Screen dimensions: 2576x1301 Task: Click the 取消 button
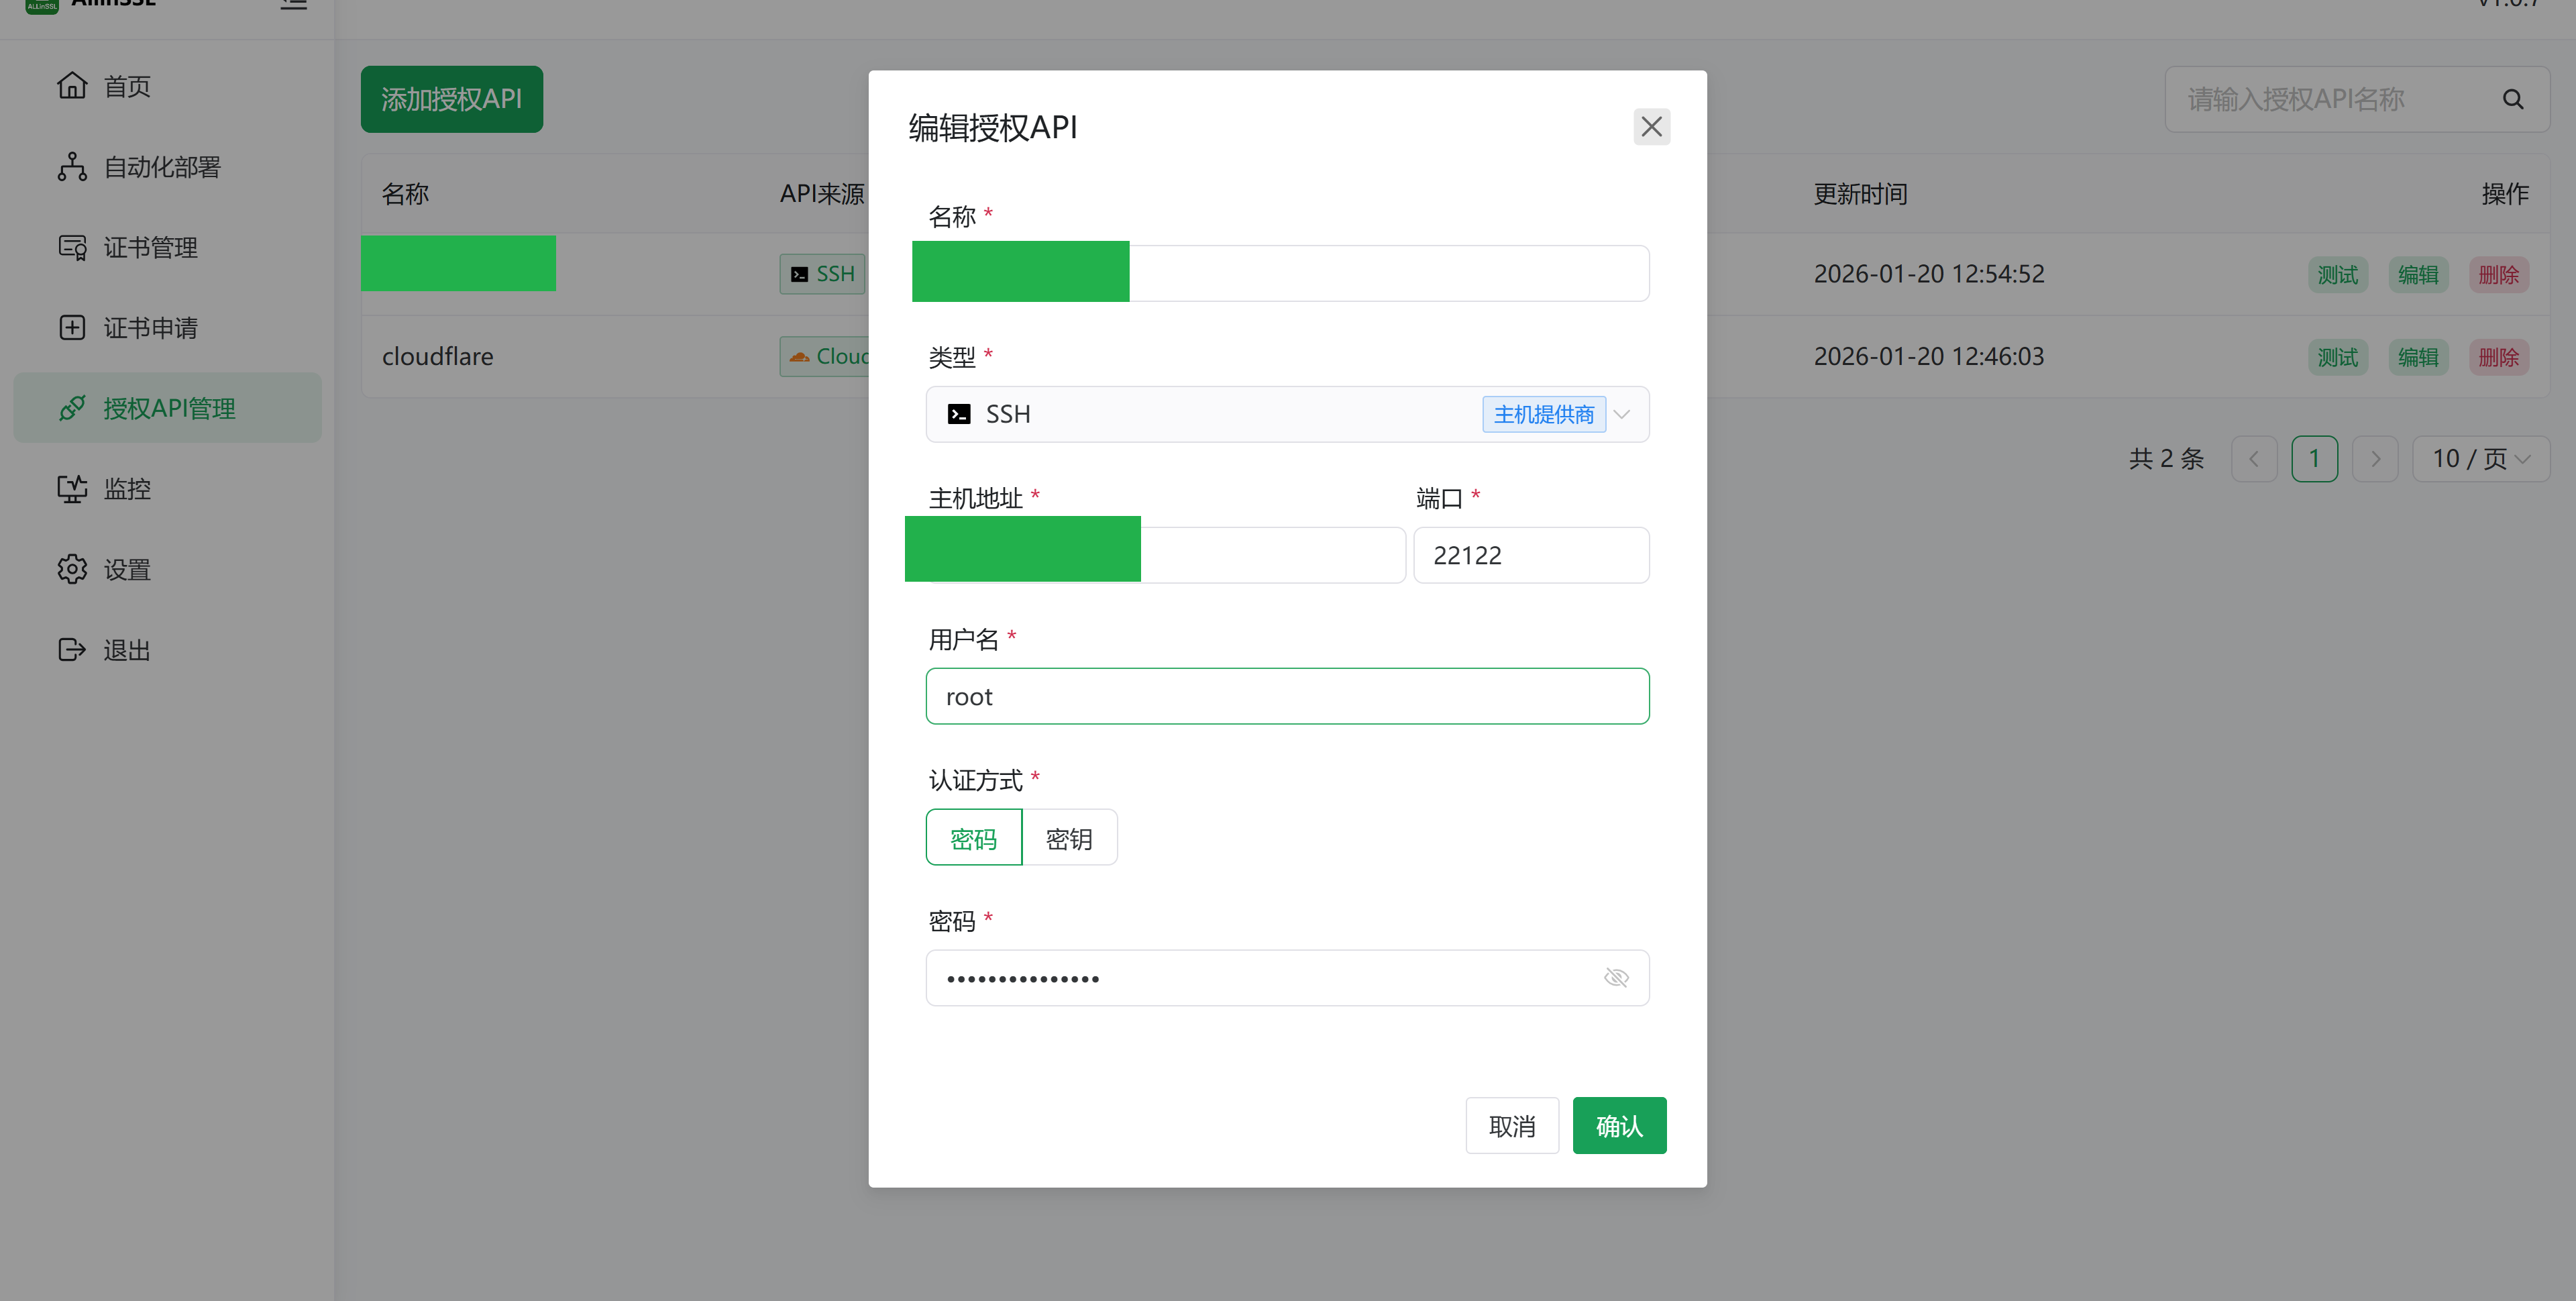pyautogui.click(x=1512, y=1125)
